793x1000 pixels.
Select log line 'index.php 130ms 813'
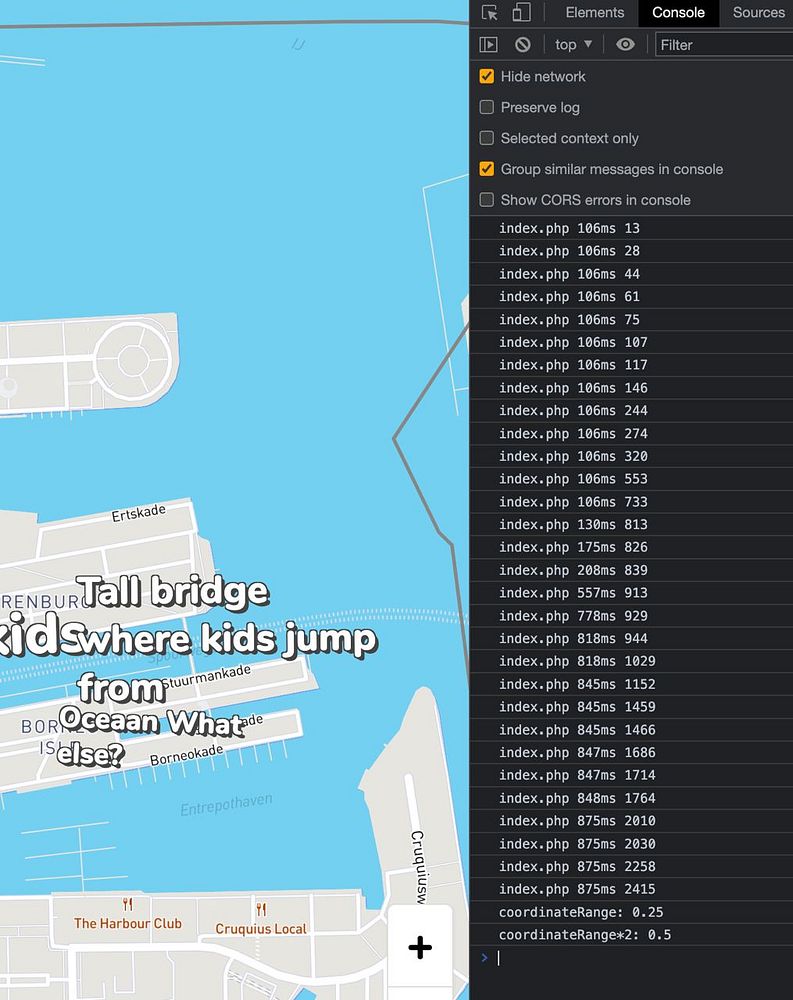(x=632, y=524)
